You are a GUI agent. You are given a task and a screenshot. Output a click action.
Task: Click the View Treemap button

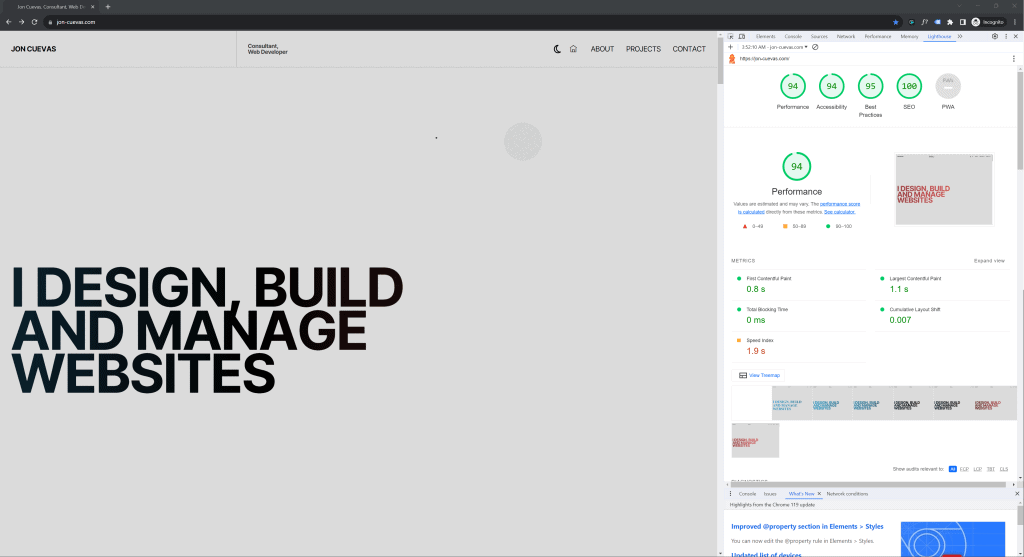(x=759, y=375)
